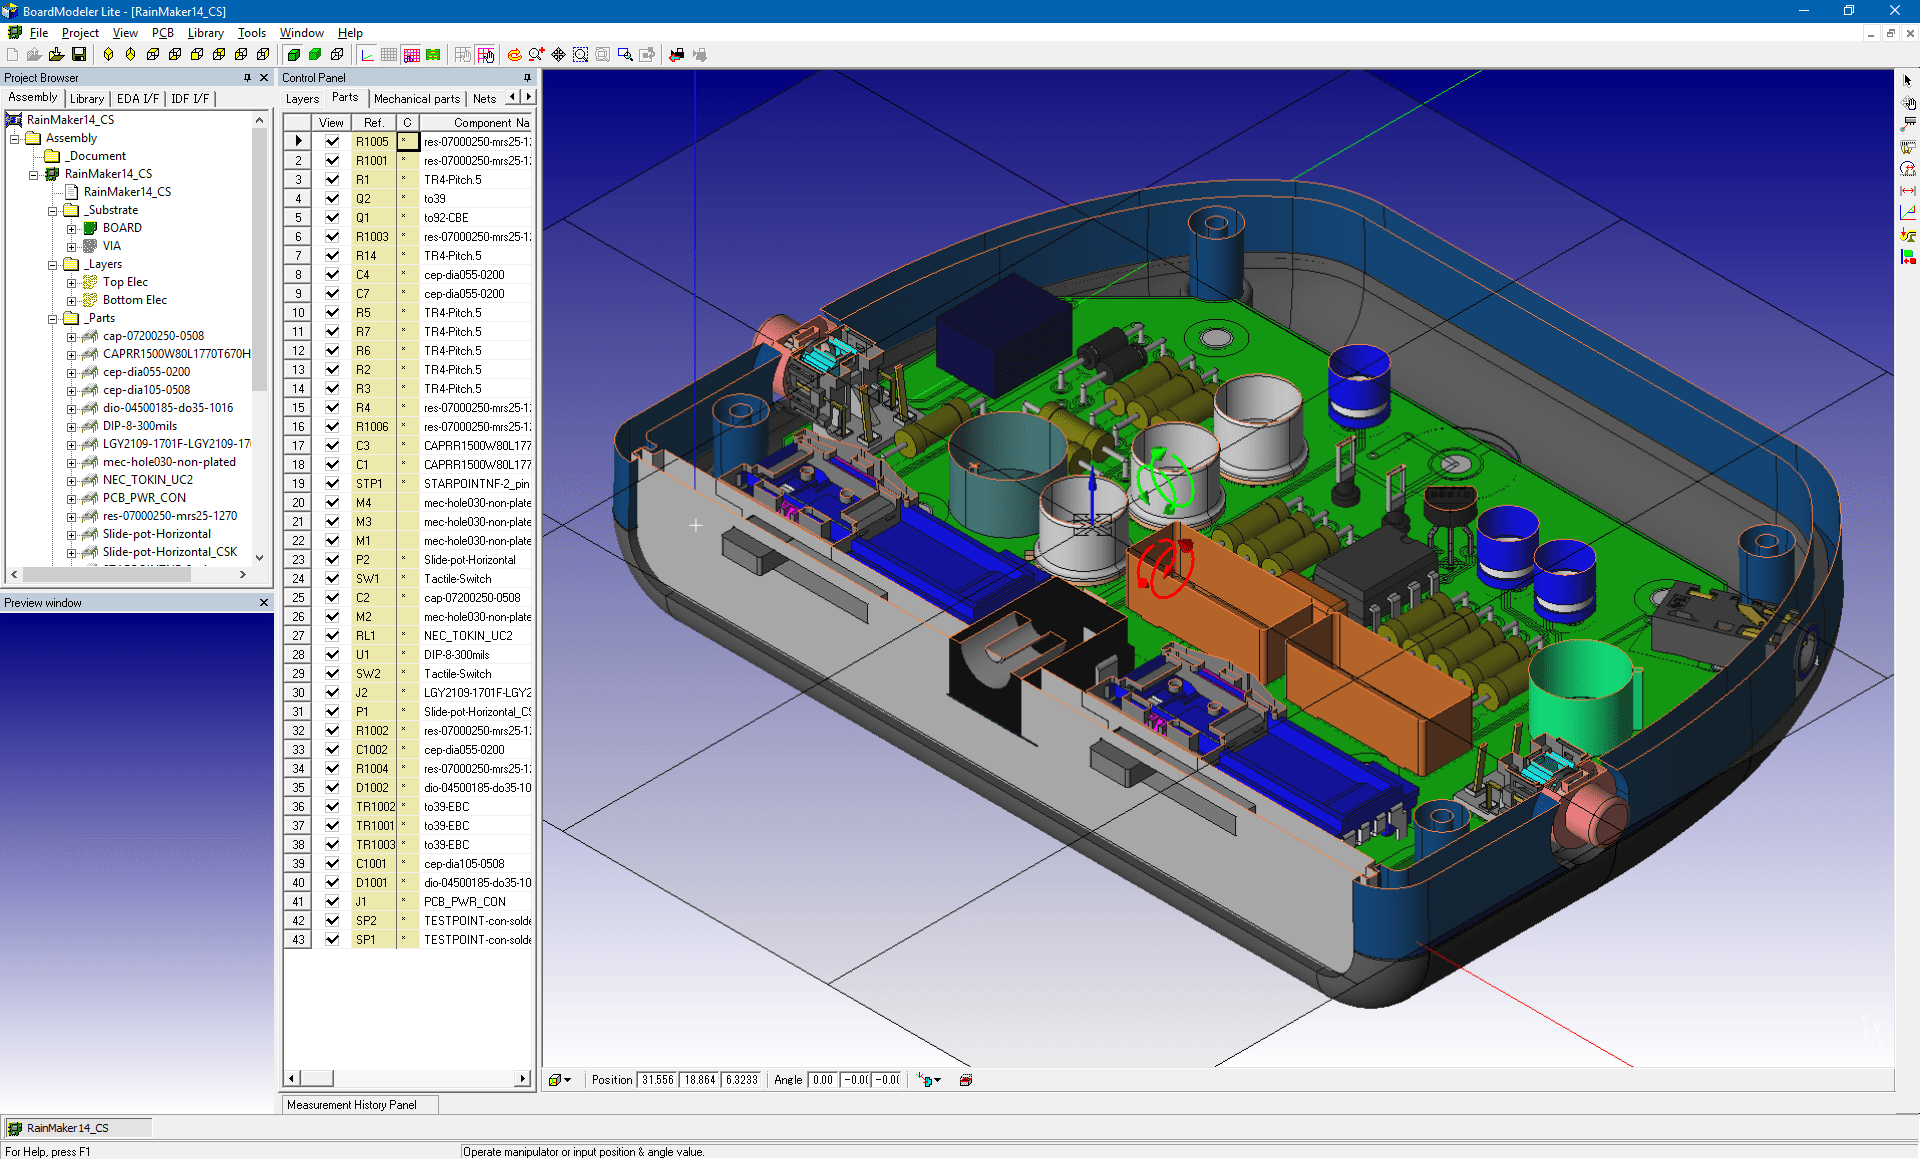Viewport: 1920px width, 1160px height.
Task: Click the Save floppy disk icon
Action: (x=78, y=55)
